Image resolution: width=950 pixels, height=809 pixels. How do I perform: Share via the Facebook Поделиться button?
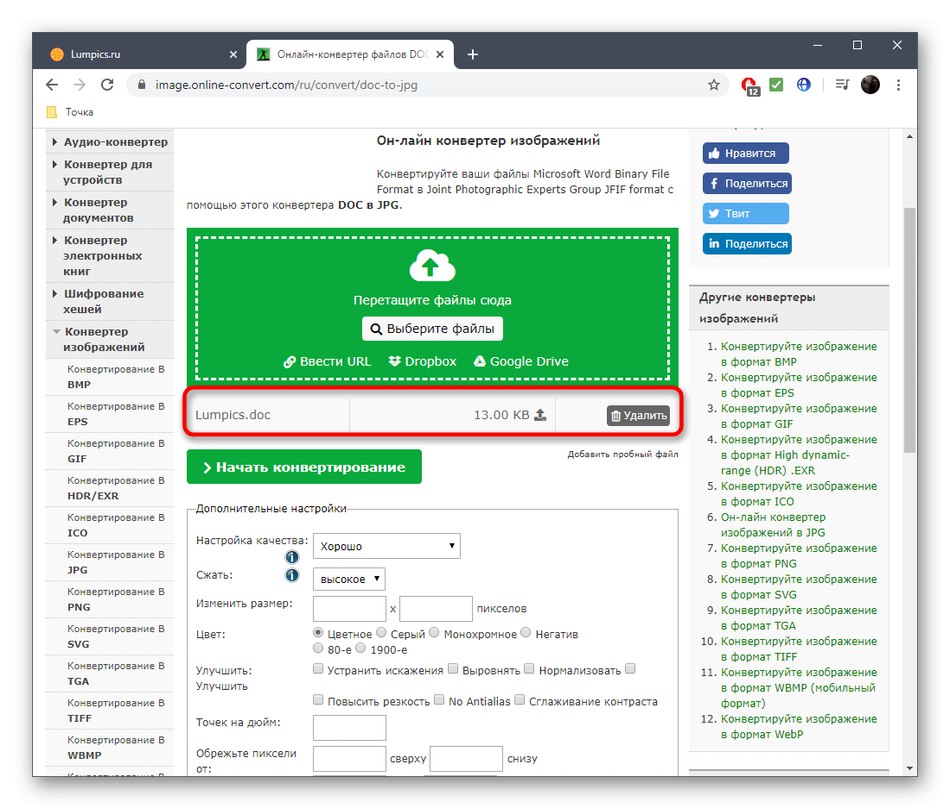747,183
